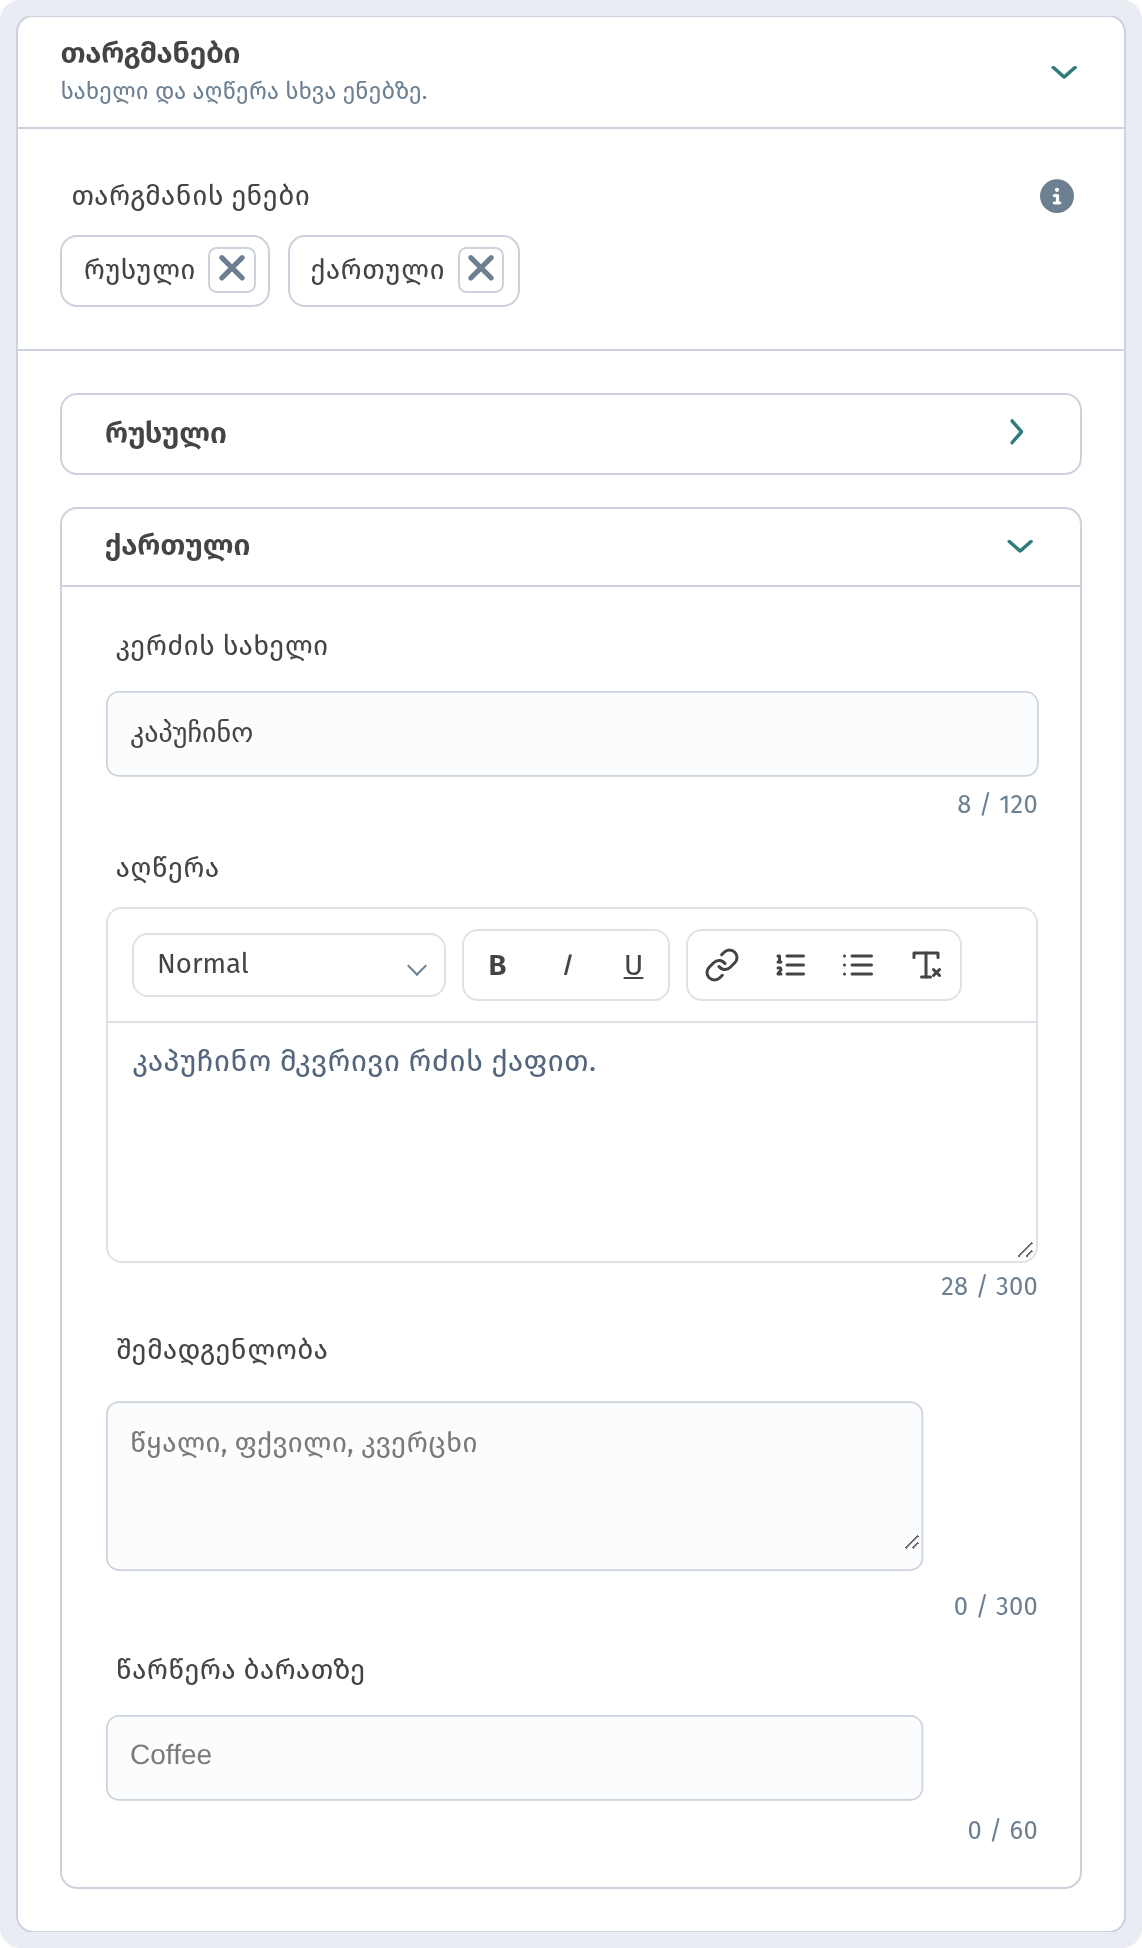Expand the რუსული translation panel
This screenshot has width=1142, height=1948.
571,434
